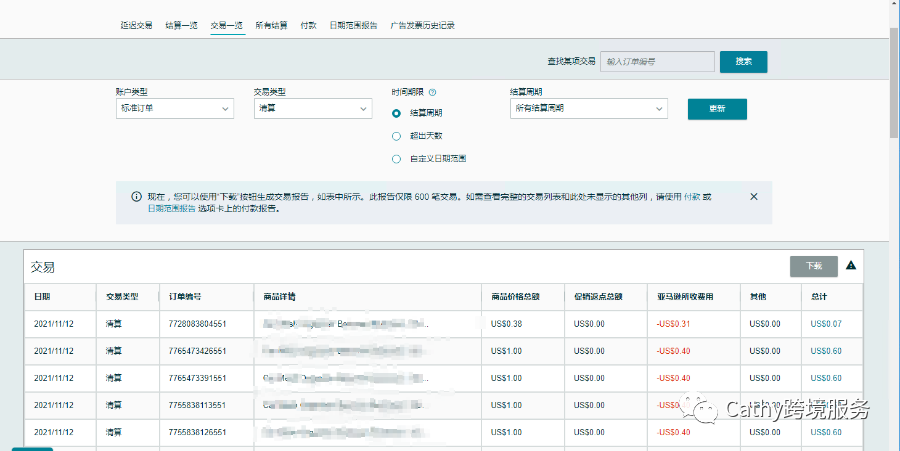Image resolution: width=900 pixels, height=451 pixels.
Task: Follow the 日期范围报告 link in the notice
Action: pyautogui.click(x=172, y=209)
